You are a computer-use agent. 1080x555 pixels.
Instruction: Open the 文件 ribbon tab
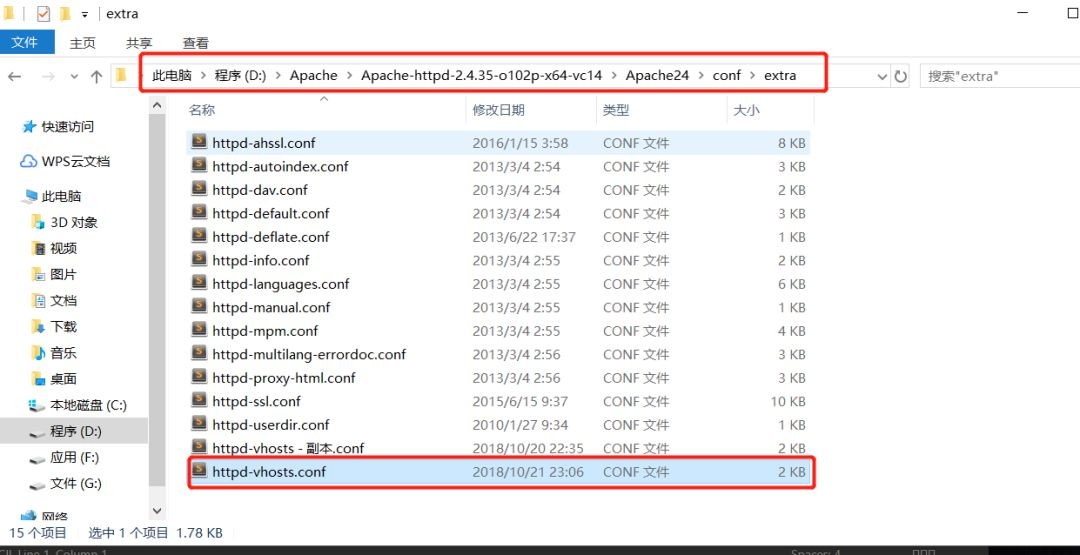(x=25, y=43)
